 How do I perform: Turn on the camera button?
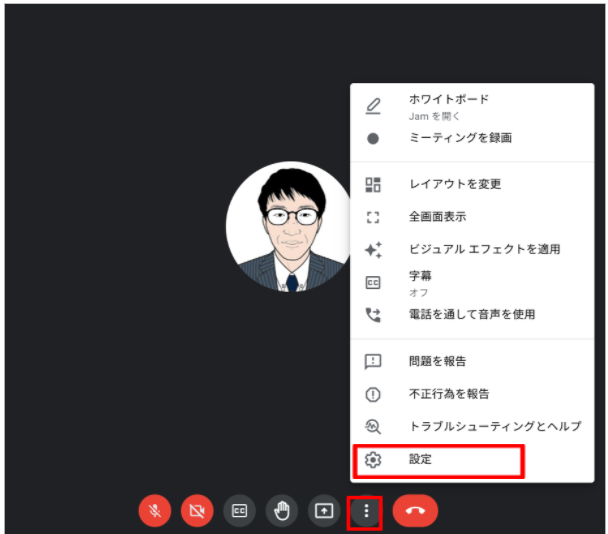click(197, 511)
